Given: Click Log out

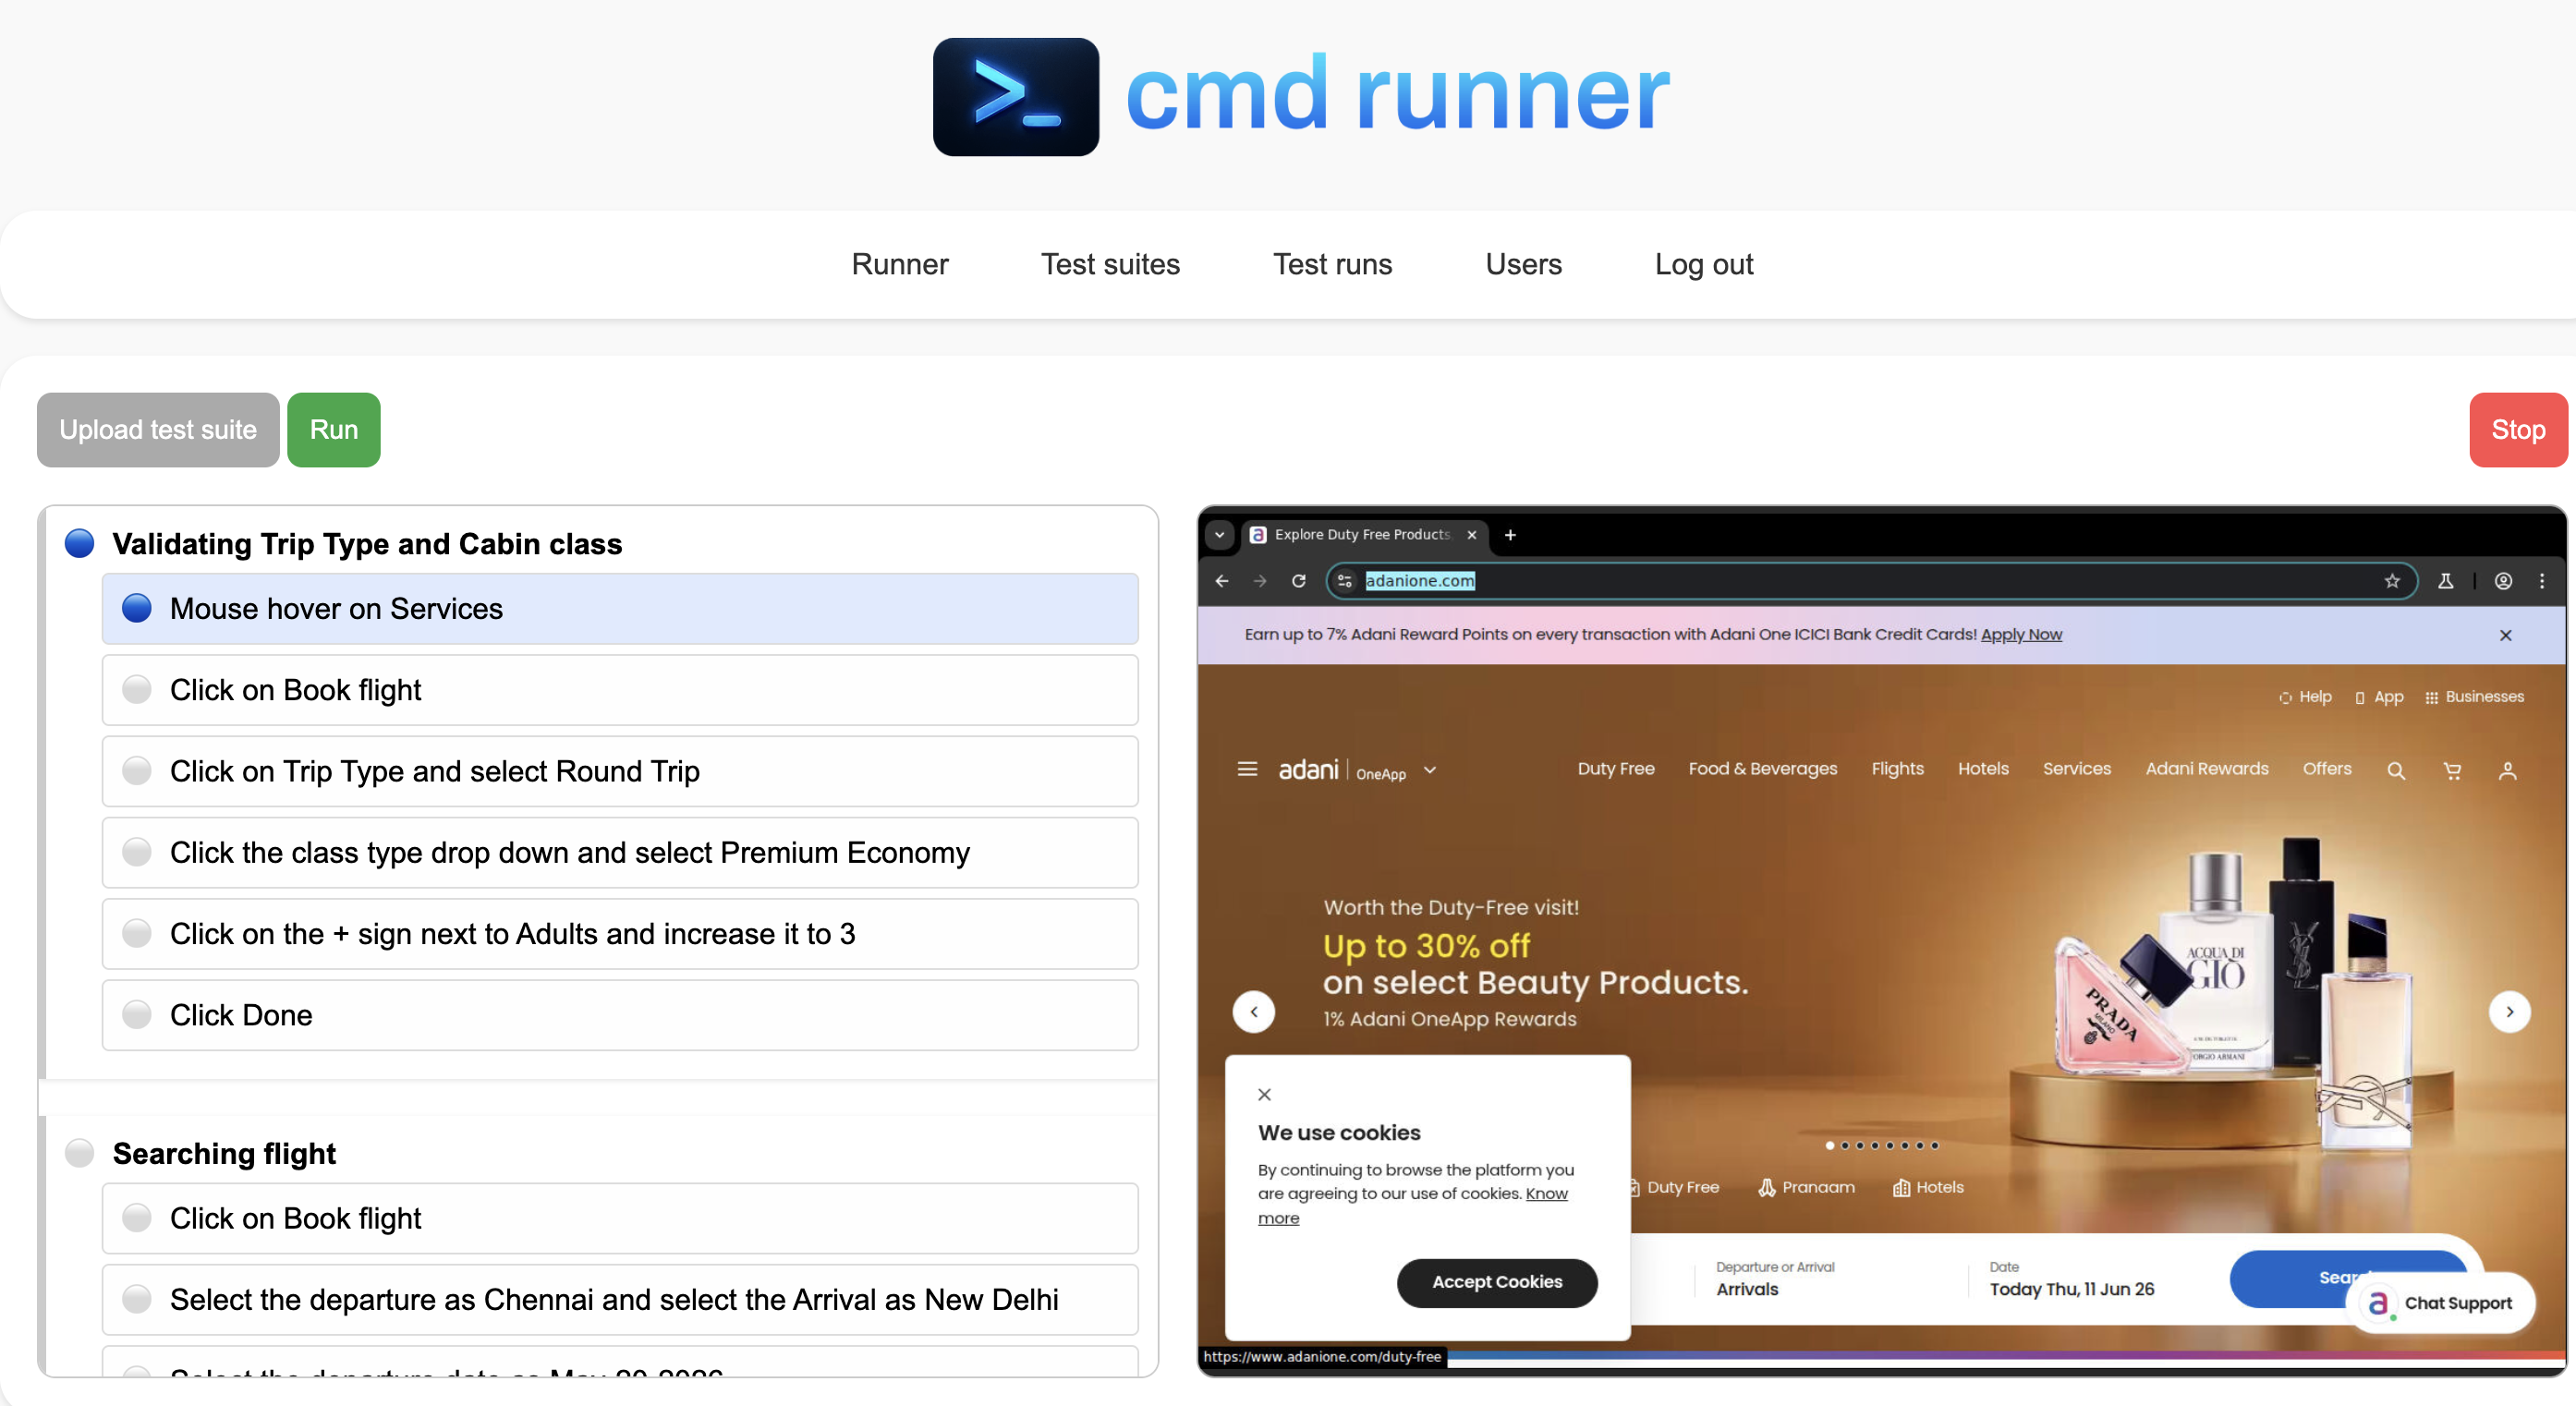Looking at the screenshot, I should (1703, 264).
